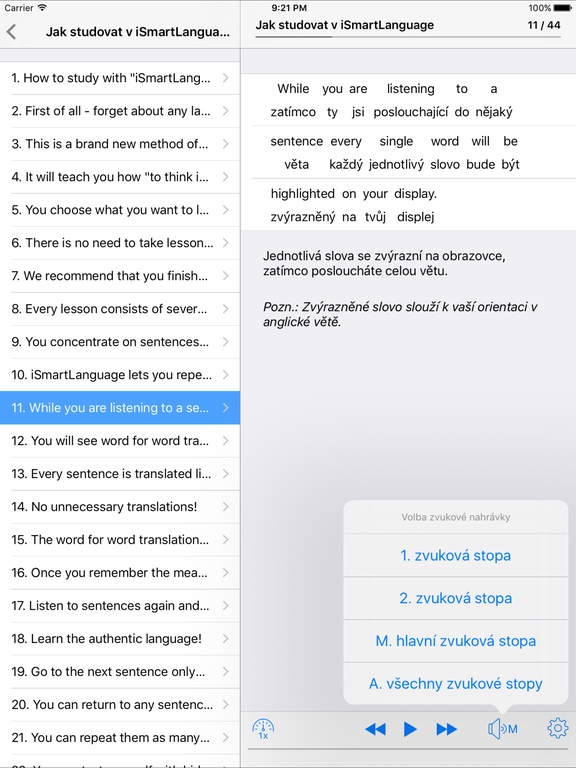Open sentence 5 "You choose what you want"

coord(120,210)
